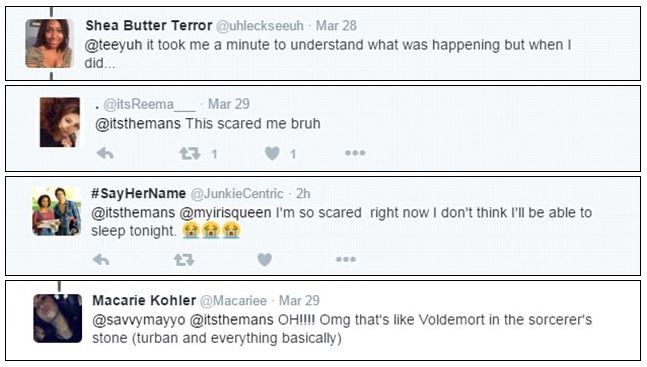
Task: Retweet the 'This scared me bruh' tweet
Action: pyautogui.click(x=190, y=154)
